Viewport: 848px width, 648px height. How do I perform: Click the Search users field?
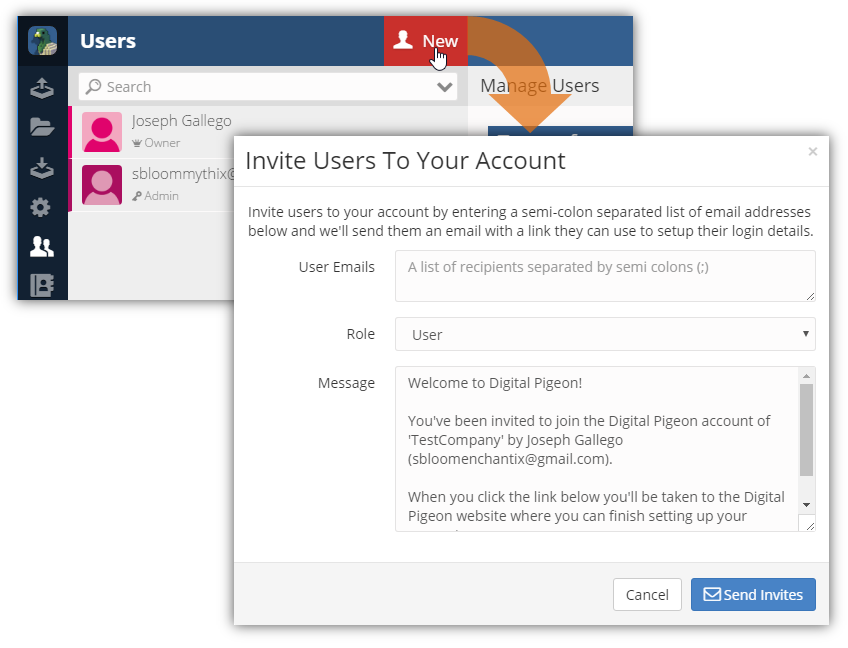[x=268, y=87]
